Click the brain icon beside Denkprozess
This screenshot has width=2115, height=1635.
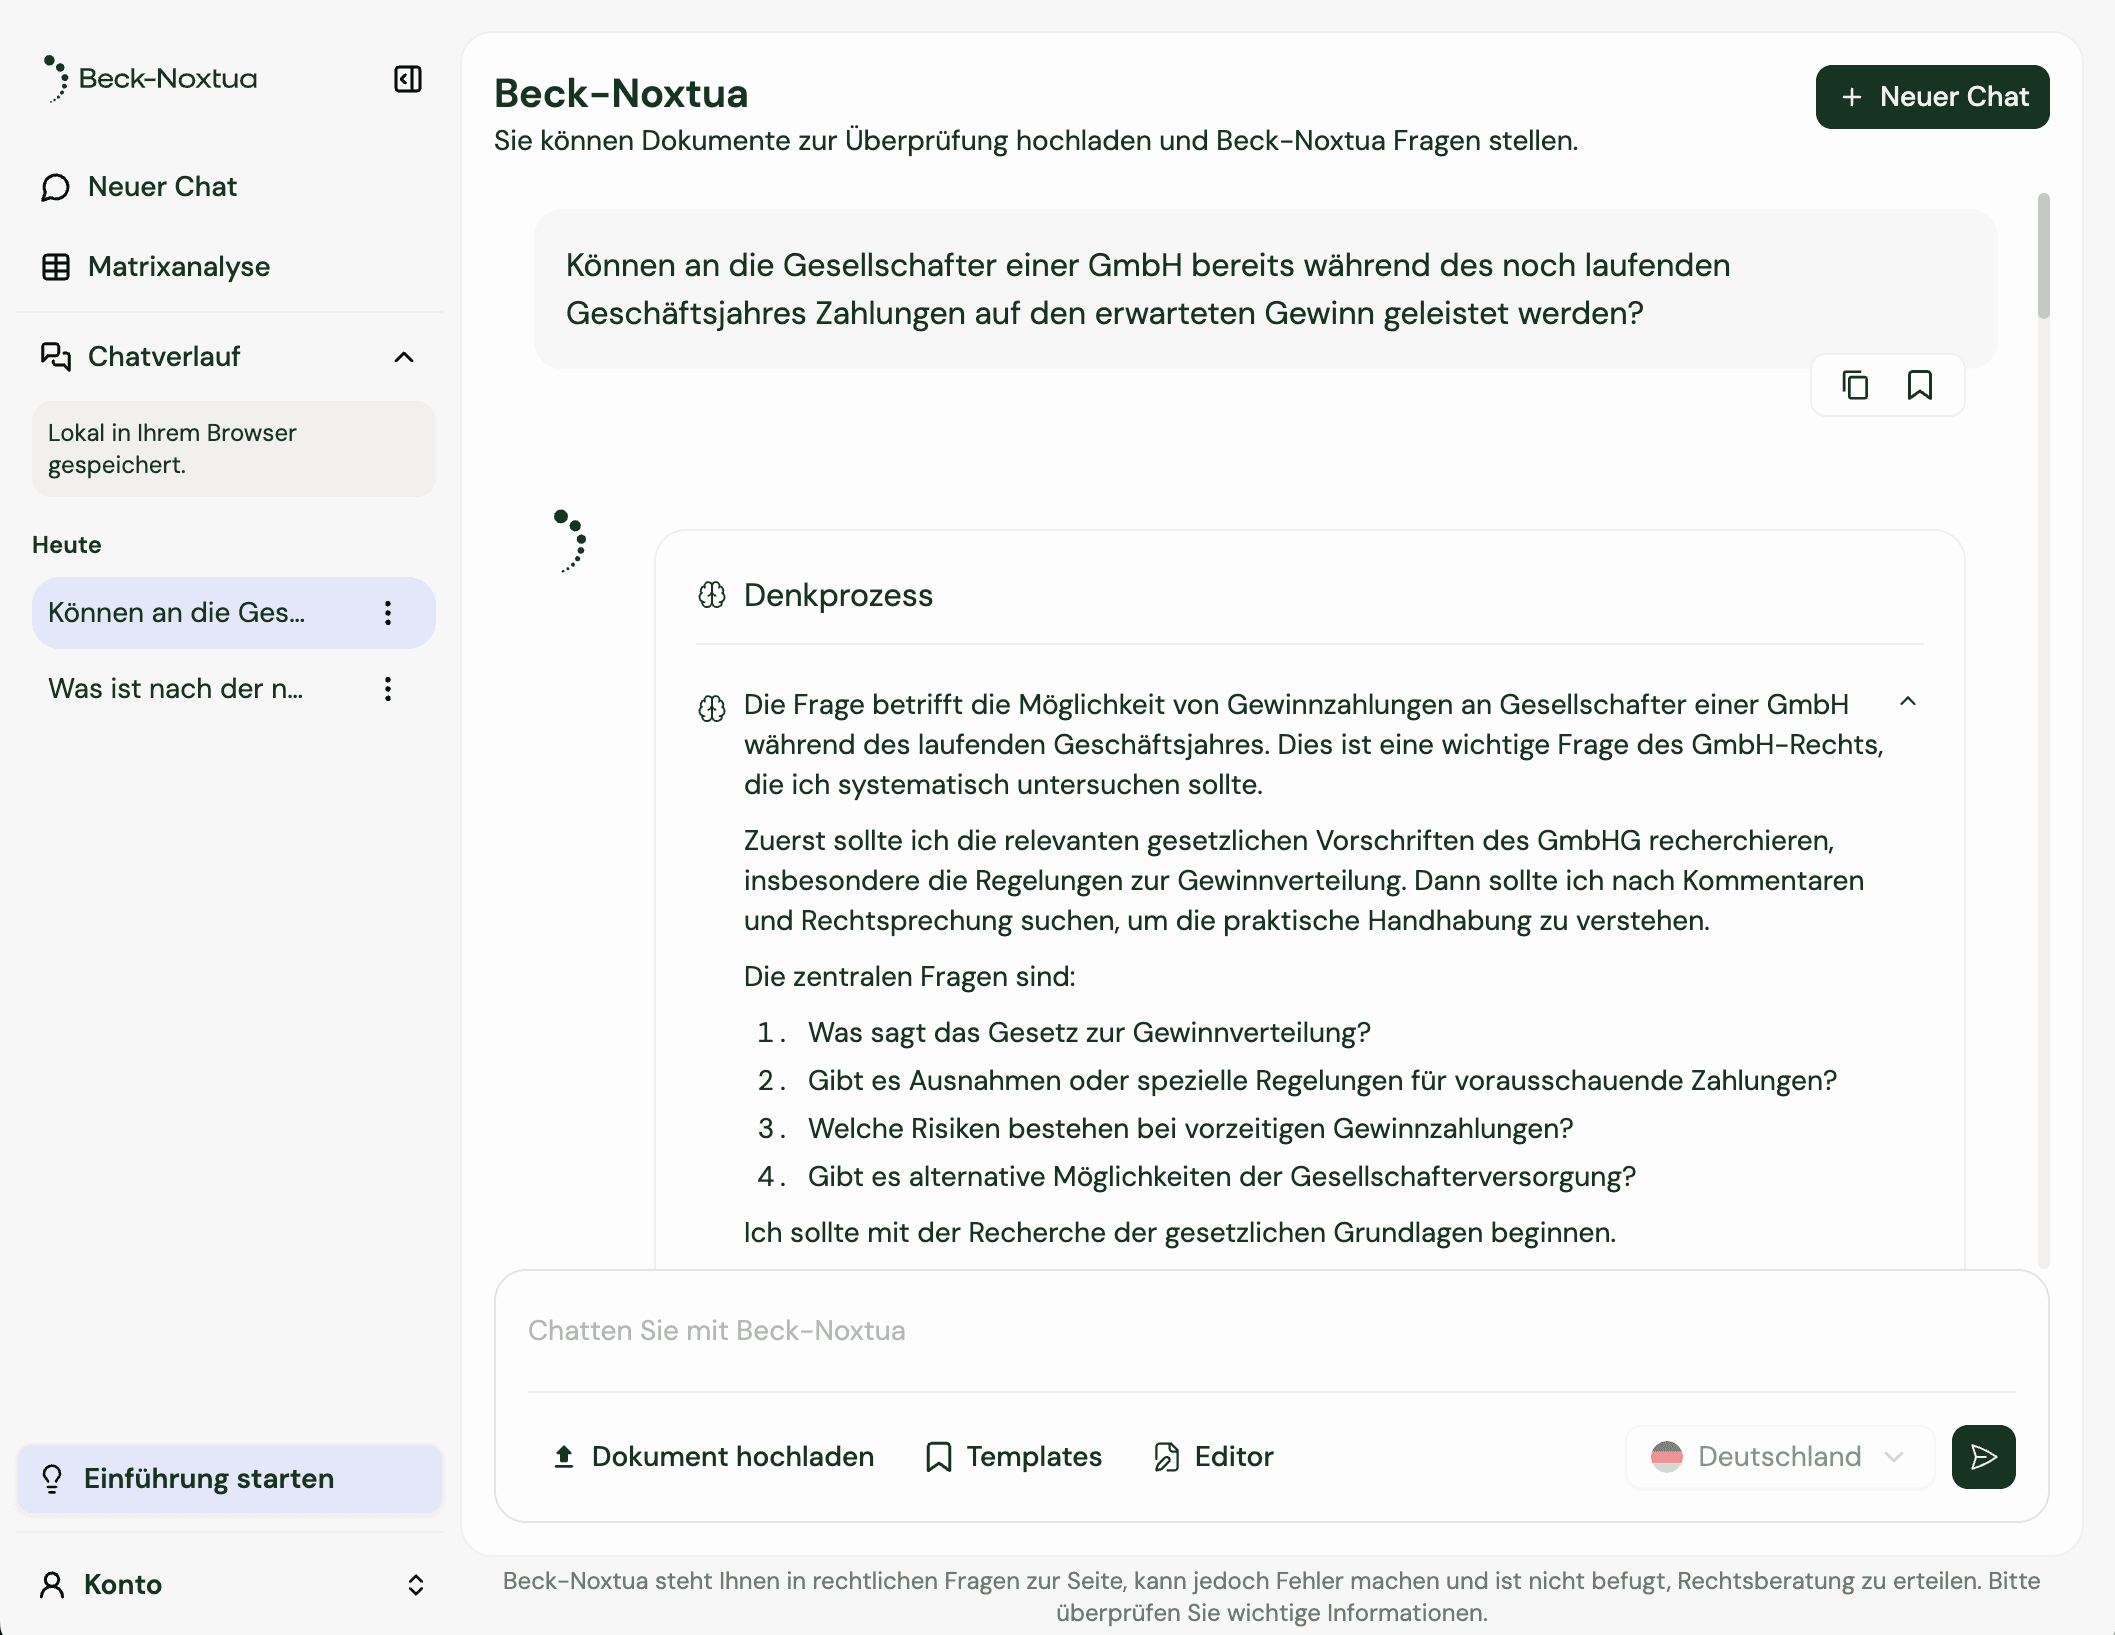[712, 596]
